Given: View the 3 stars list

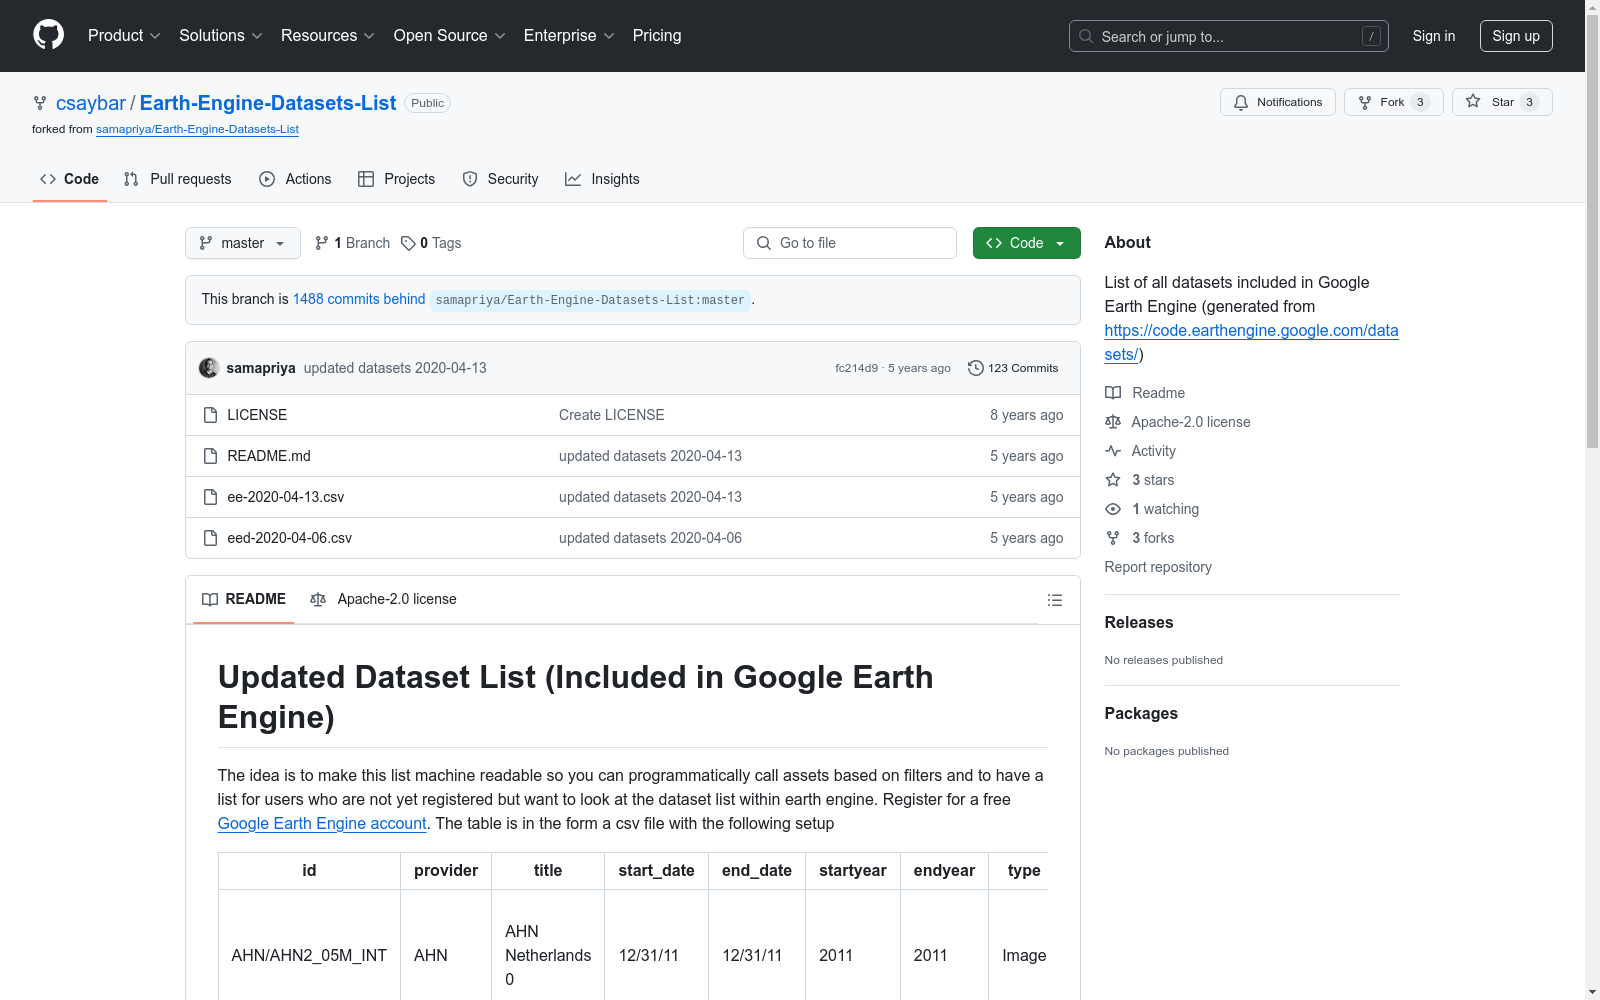Looking at the screenshot, I should [x=1140, y=480].
